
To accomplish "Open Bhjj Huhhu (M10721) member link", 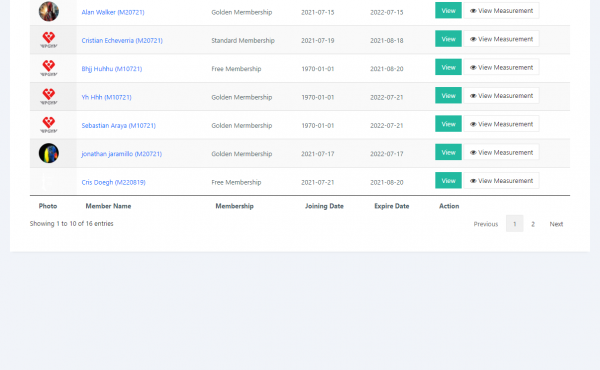I will pos(112,69).
